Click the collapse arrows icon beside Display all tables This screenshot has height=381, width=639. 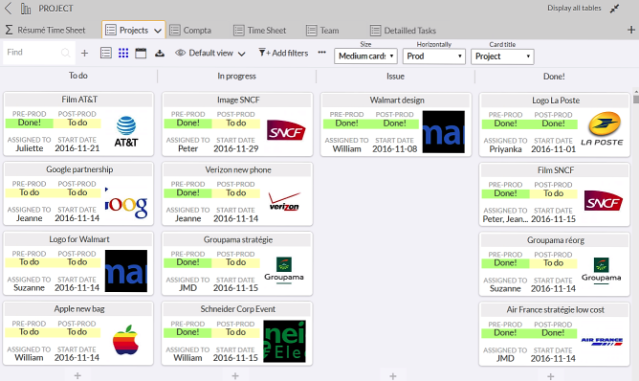(614, 9)
